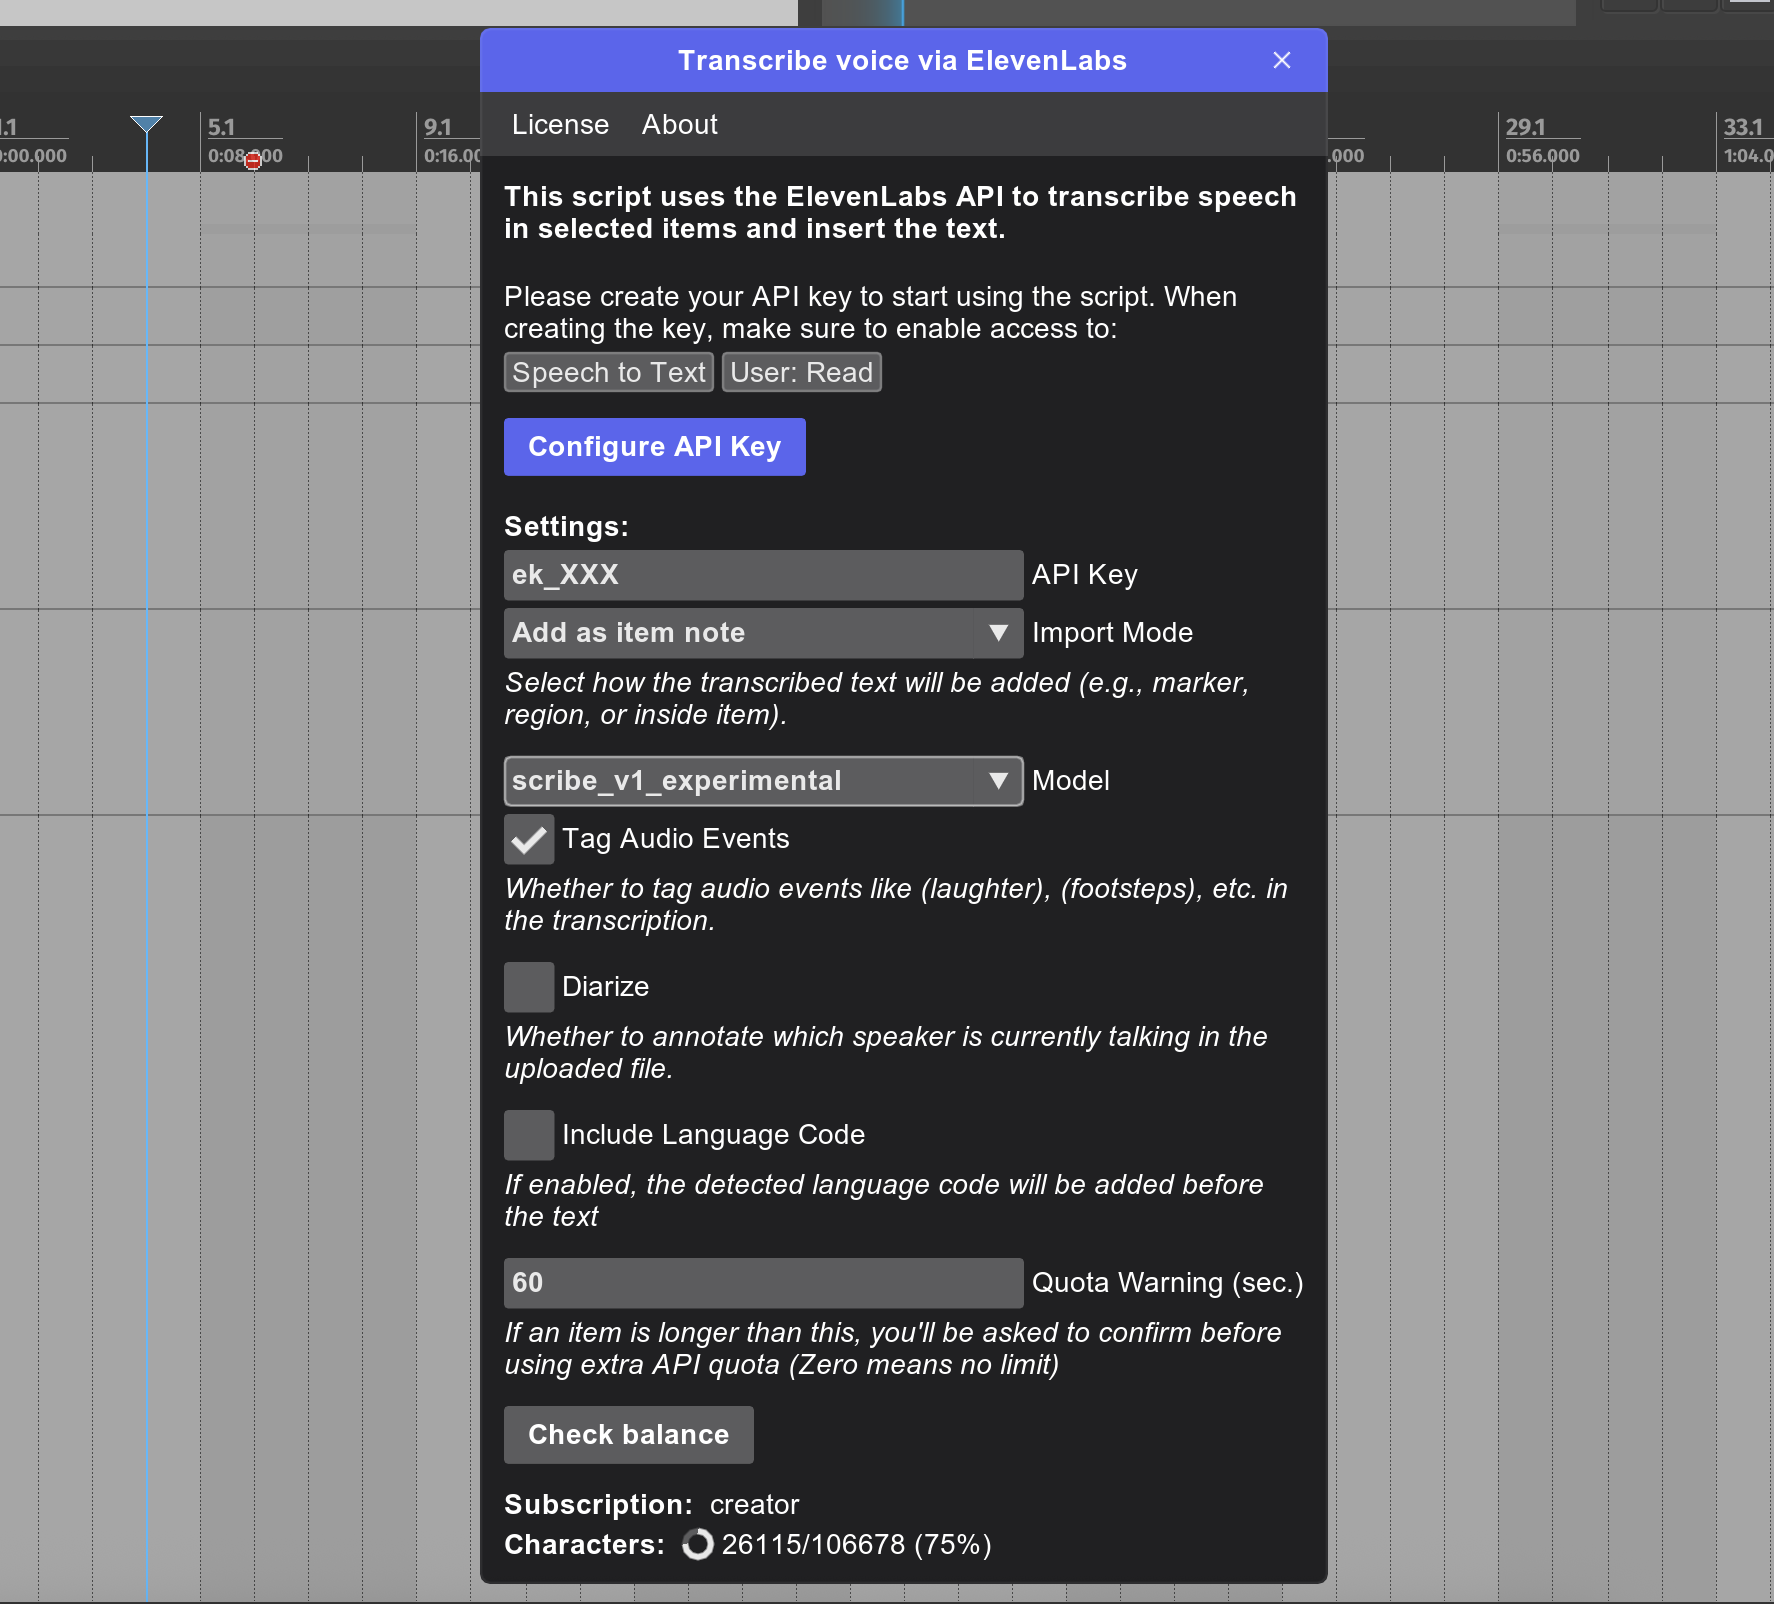Click the 29.1 bar label on the ruler
The width and height of the screenshot is (1774, 1604).
point(1525,127)
